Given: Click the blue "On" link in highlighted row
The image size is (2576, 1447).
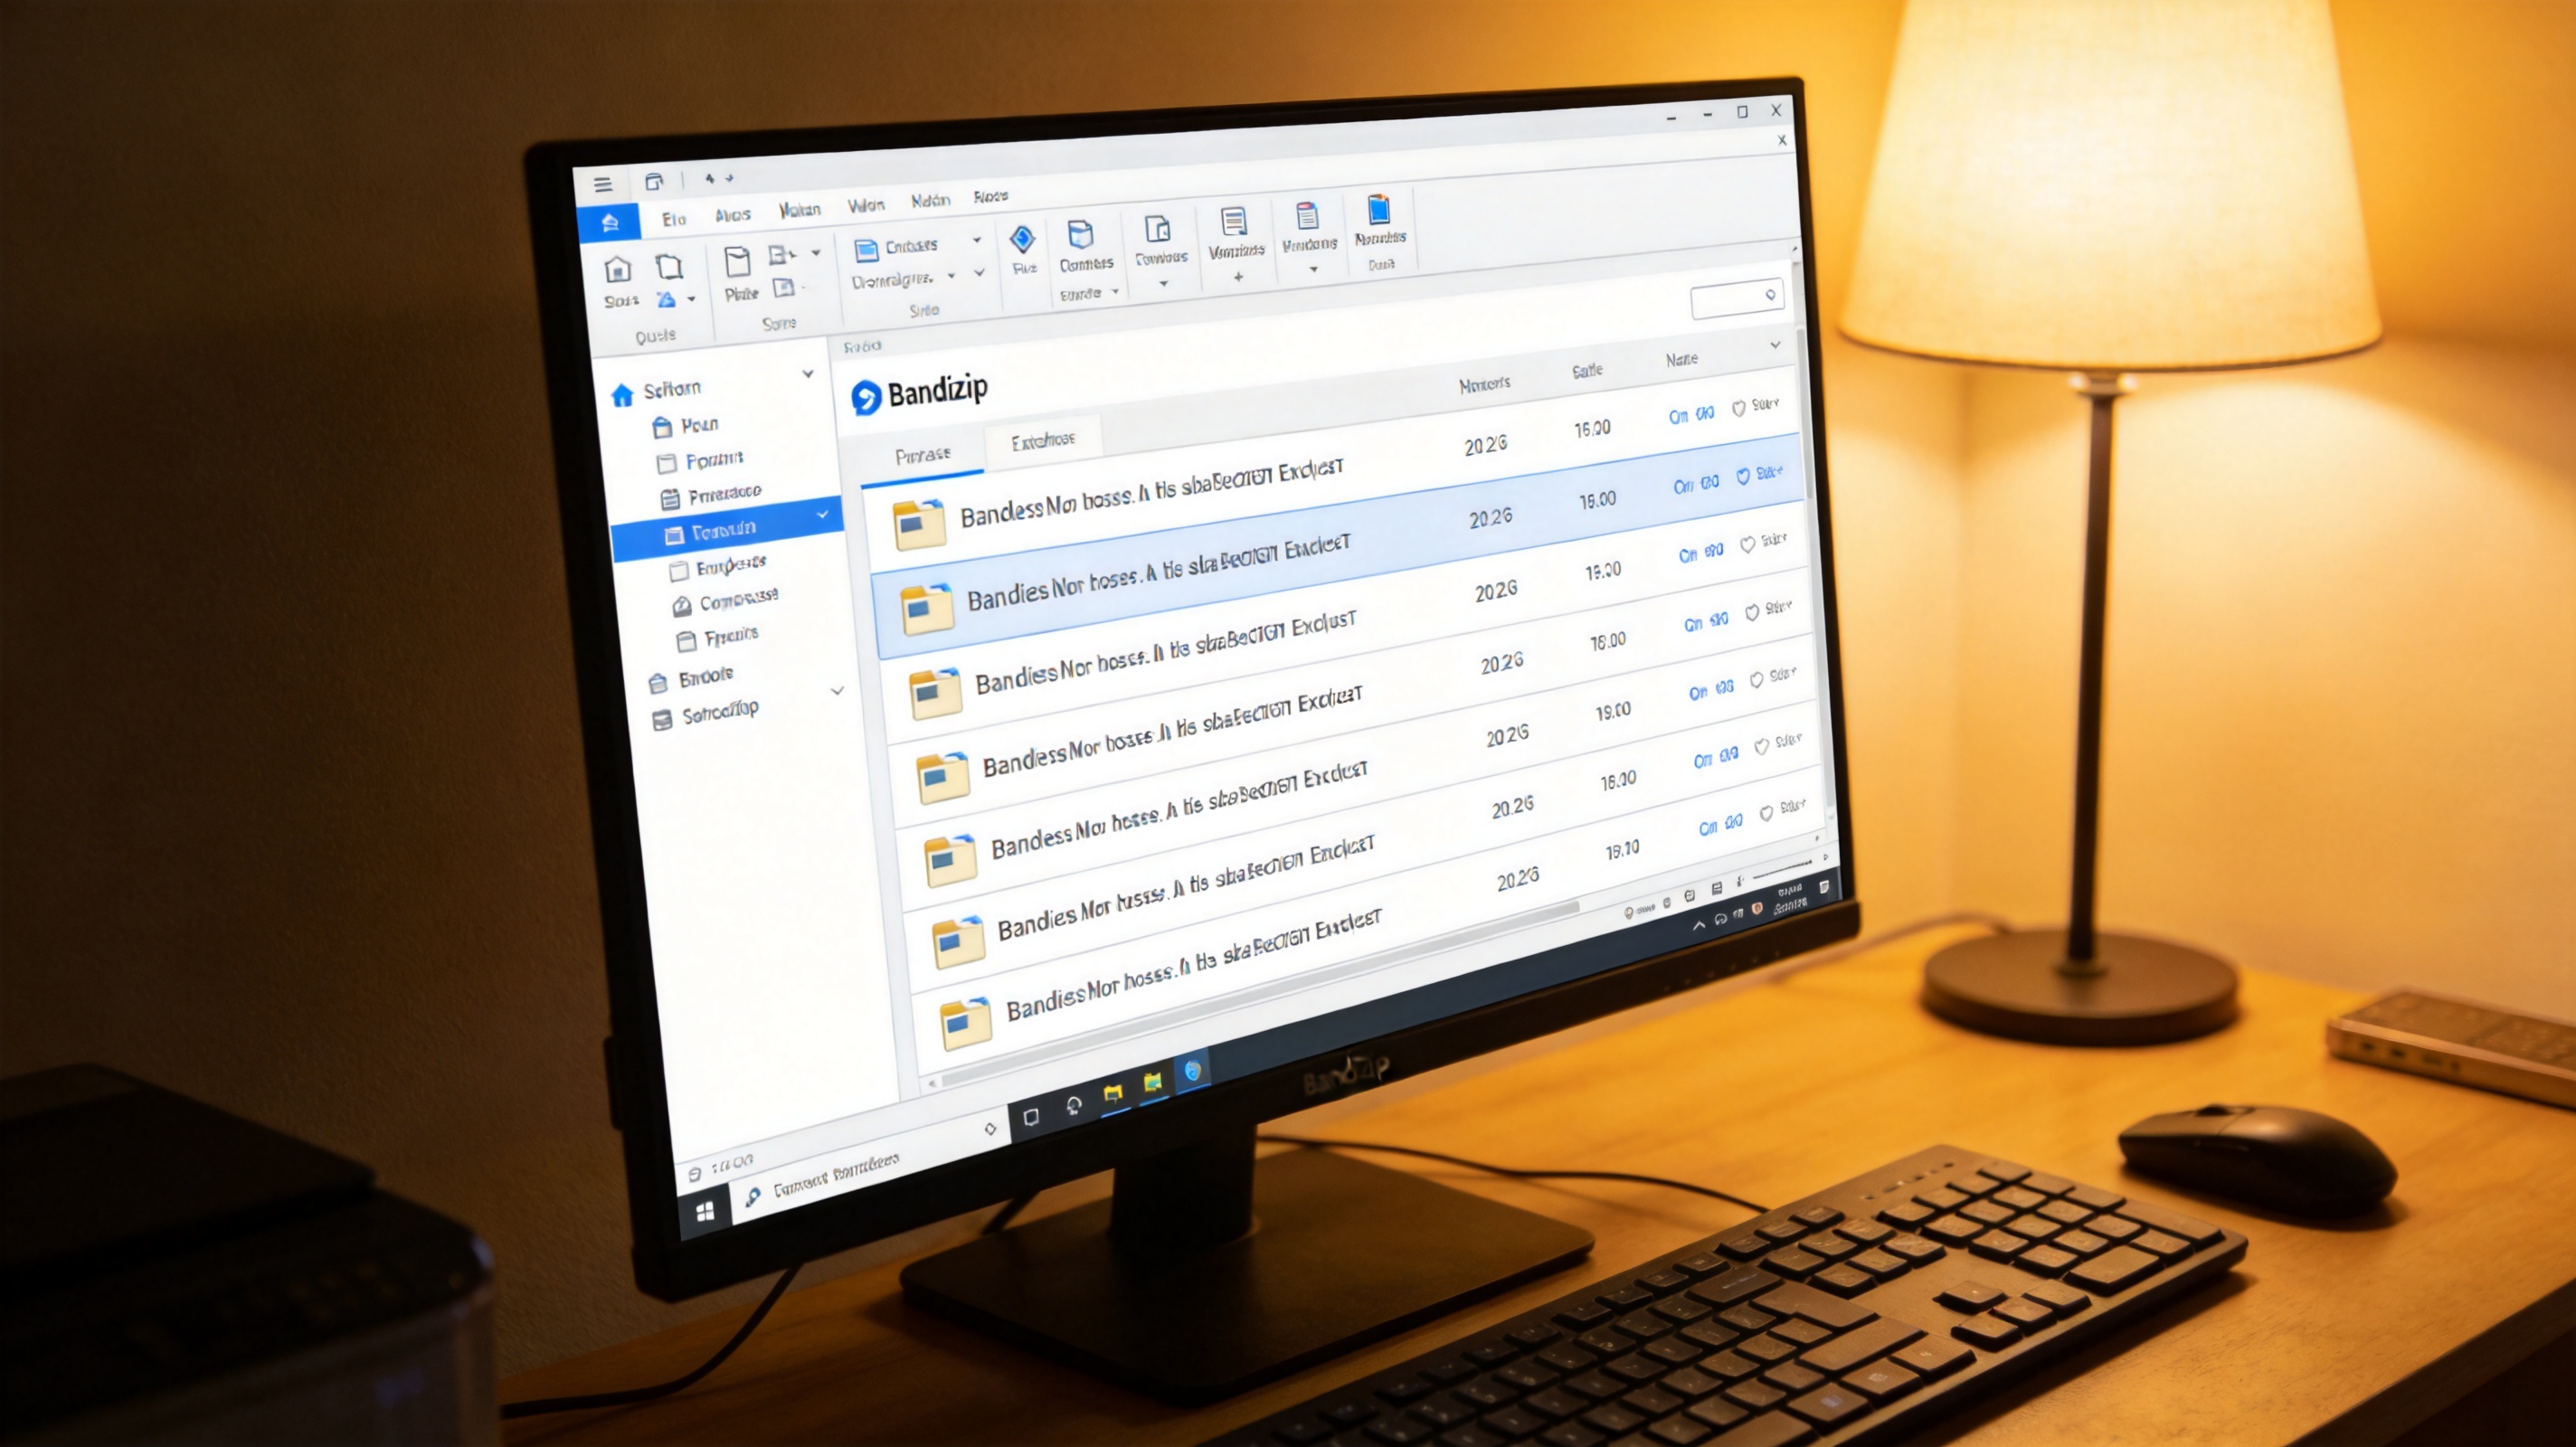Looking at the screenshot, I should (1684, 486).
